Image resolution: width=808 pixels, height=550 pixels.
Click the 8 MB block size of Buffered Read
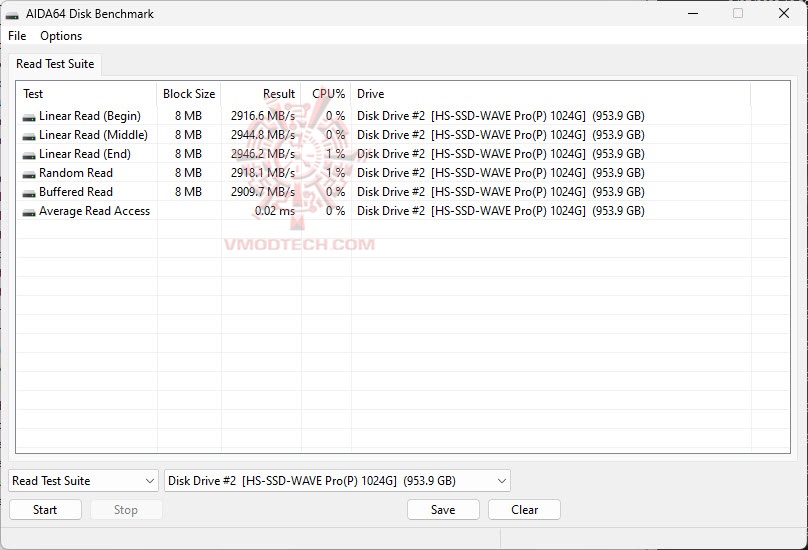tap(188, 192)
